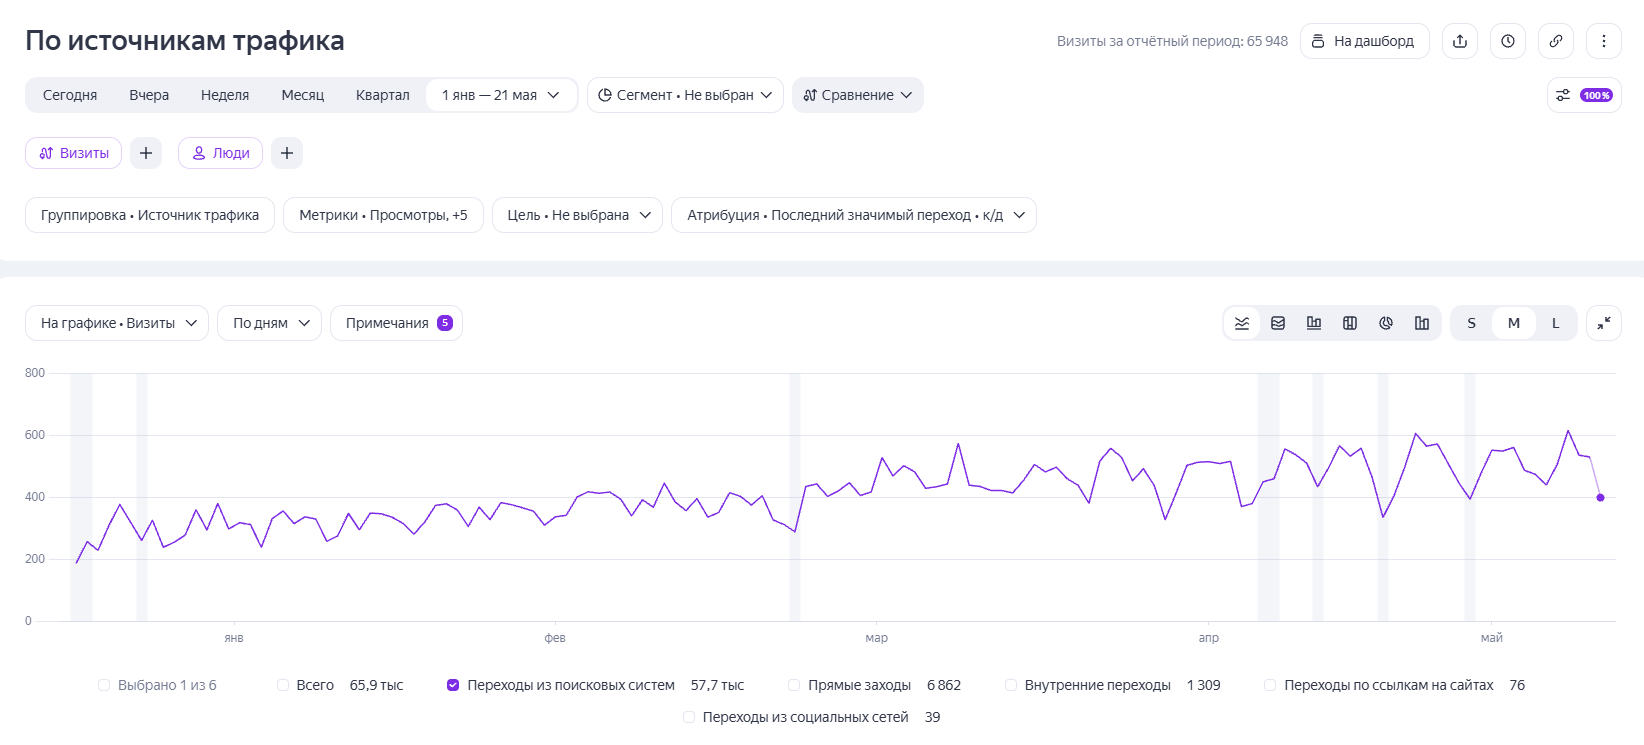Click the last data point on chart

tap(1600, 497)
